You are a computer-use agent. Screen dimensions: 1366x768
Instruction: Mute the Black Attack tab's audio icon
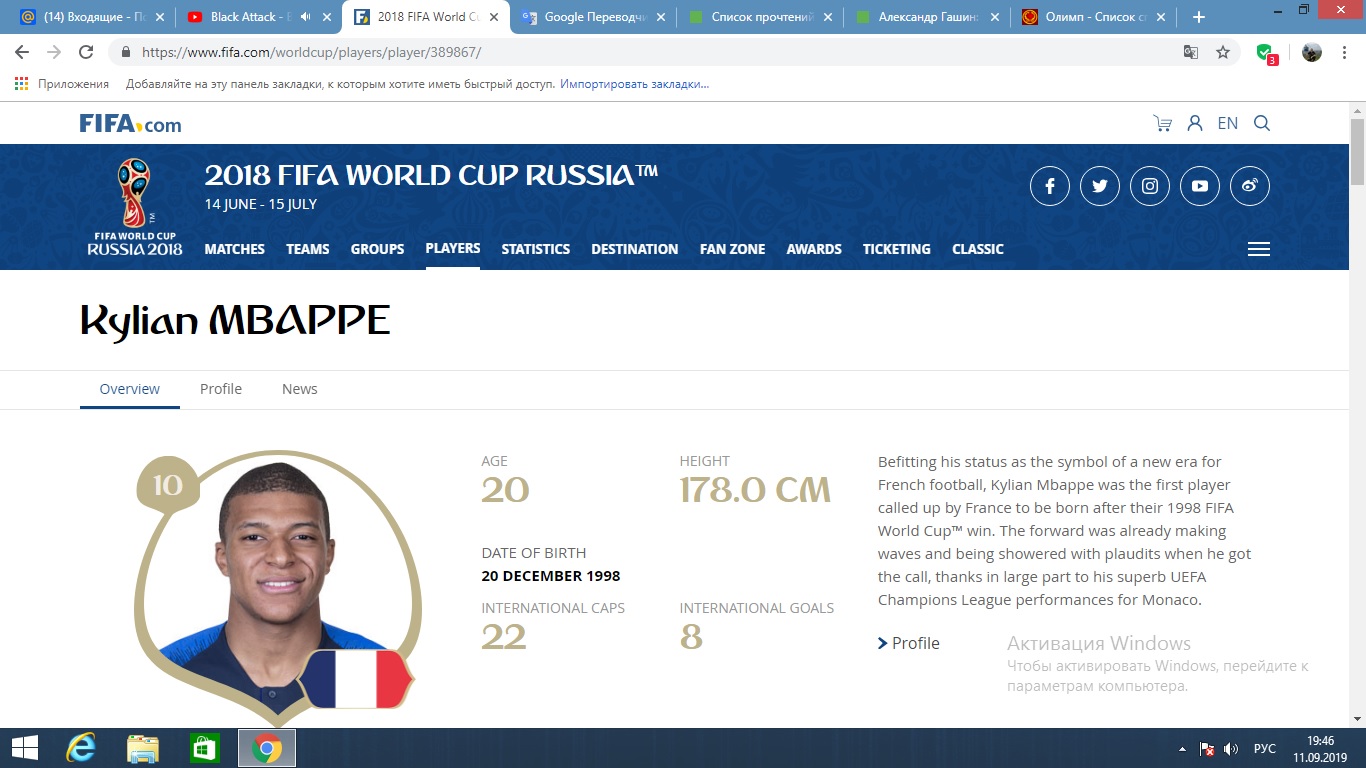click(305, 17)
